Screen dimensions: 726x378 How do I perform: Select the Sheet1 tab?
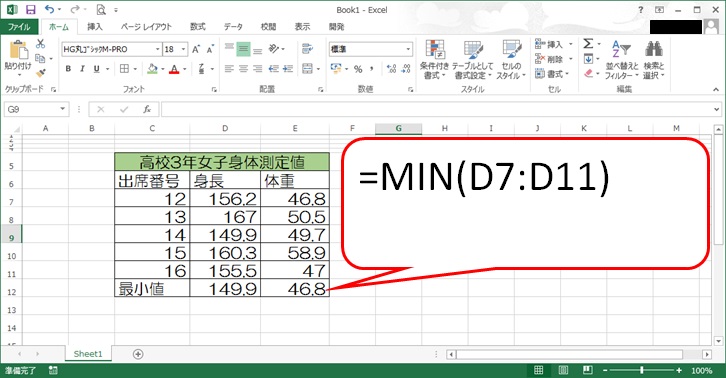[88, 354]
